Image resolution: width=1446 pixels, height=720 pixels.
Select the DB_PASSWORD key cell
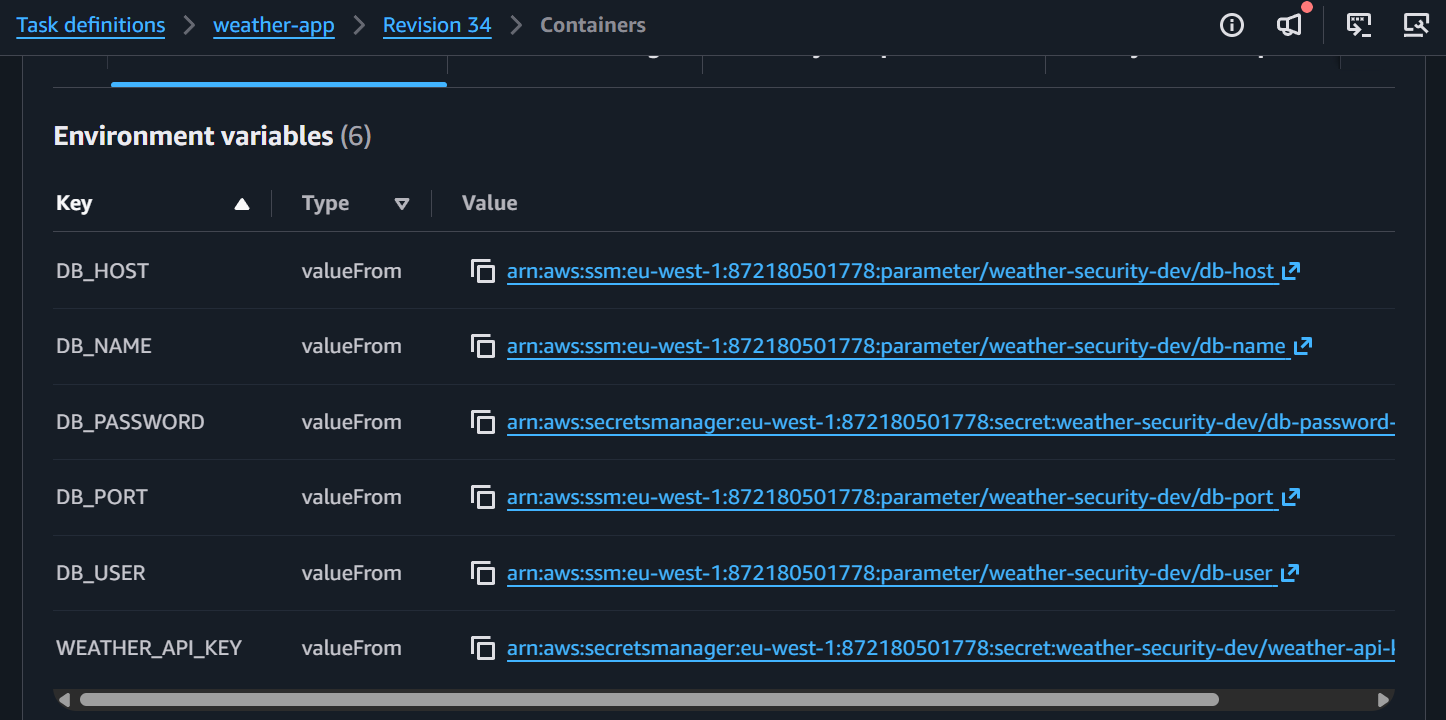tap(130, 422)
